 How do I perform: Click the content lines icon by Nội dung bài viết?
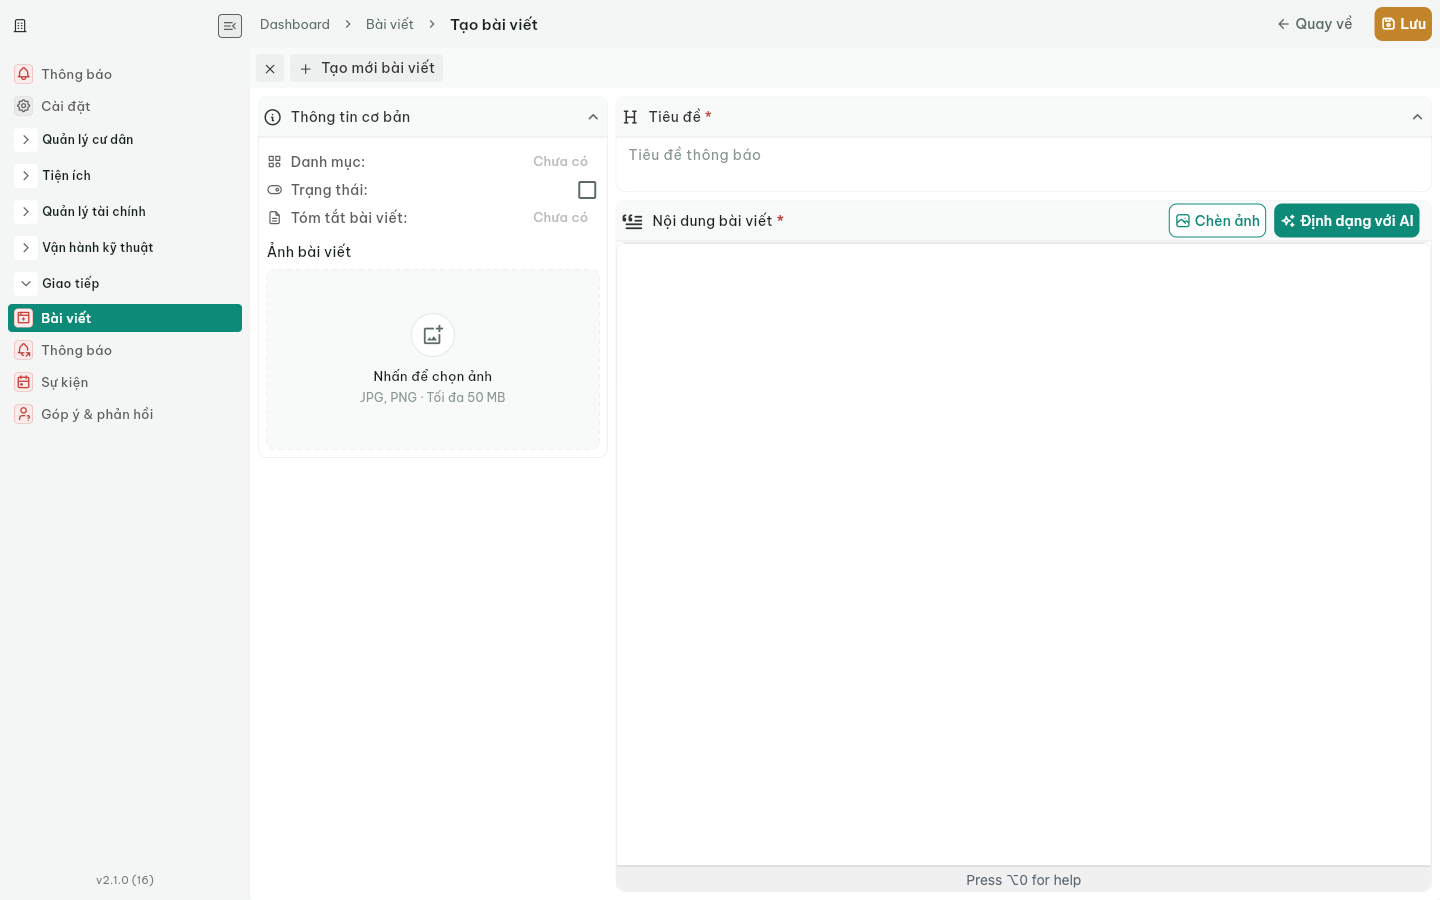coord(633,221)
